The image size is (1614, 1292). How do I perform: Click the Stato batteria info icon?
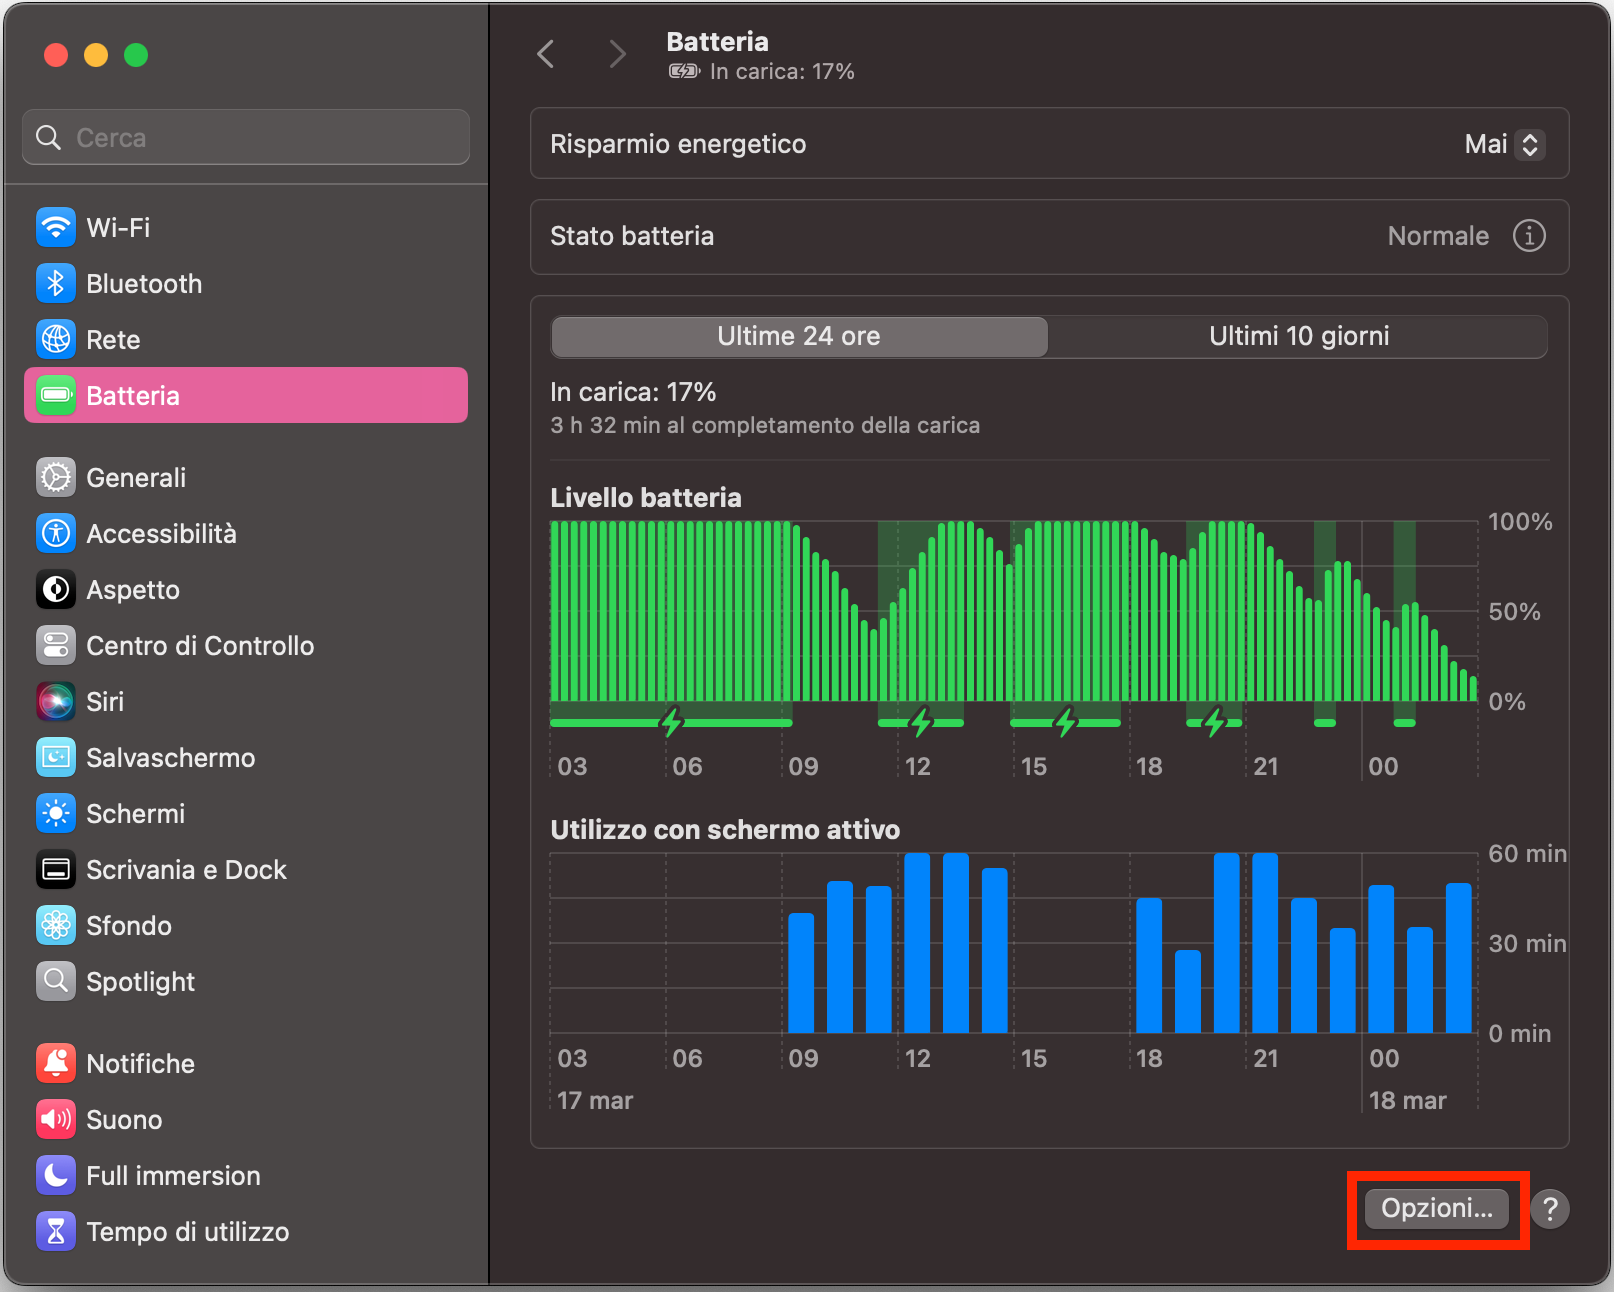coord(1529,236)
